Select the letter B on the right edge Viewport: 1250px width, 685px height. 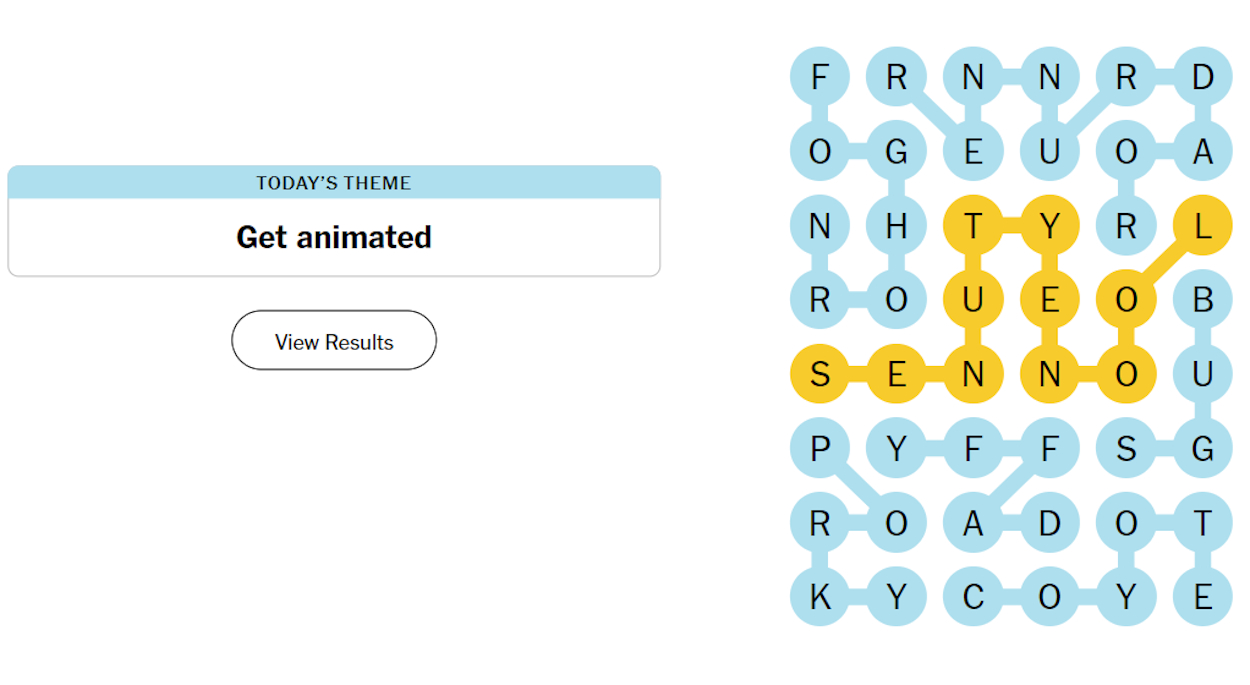[x=1202, y=299]
